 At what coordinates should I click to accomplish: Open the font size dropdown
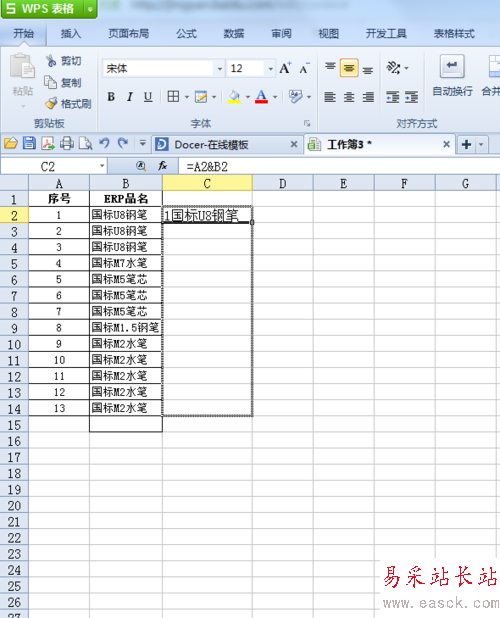270,69
